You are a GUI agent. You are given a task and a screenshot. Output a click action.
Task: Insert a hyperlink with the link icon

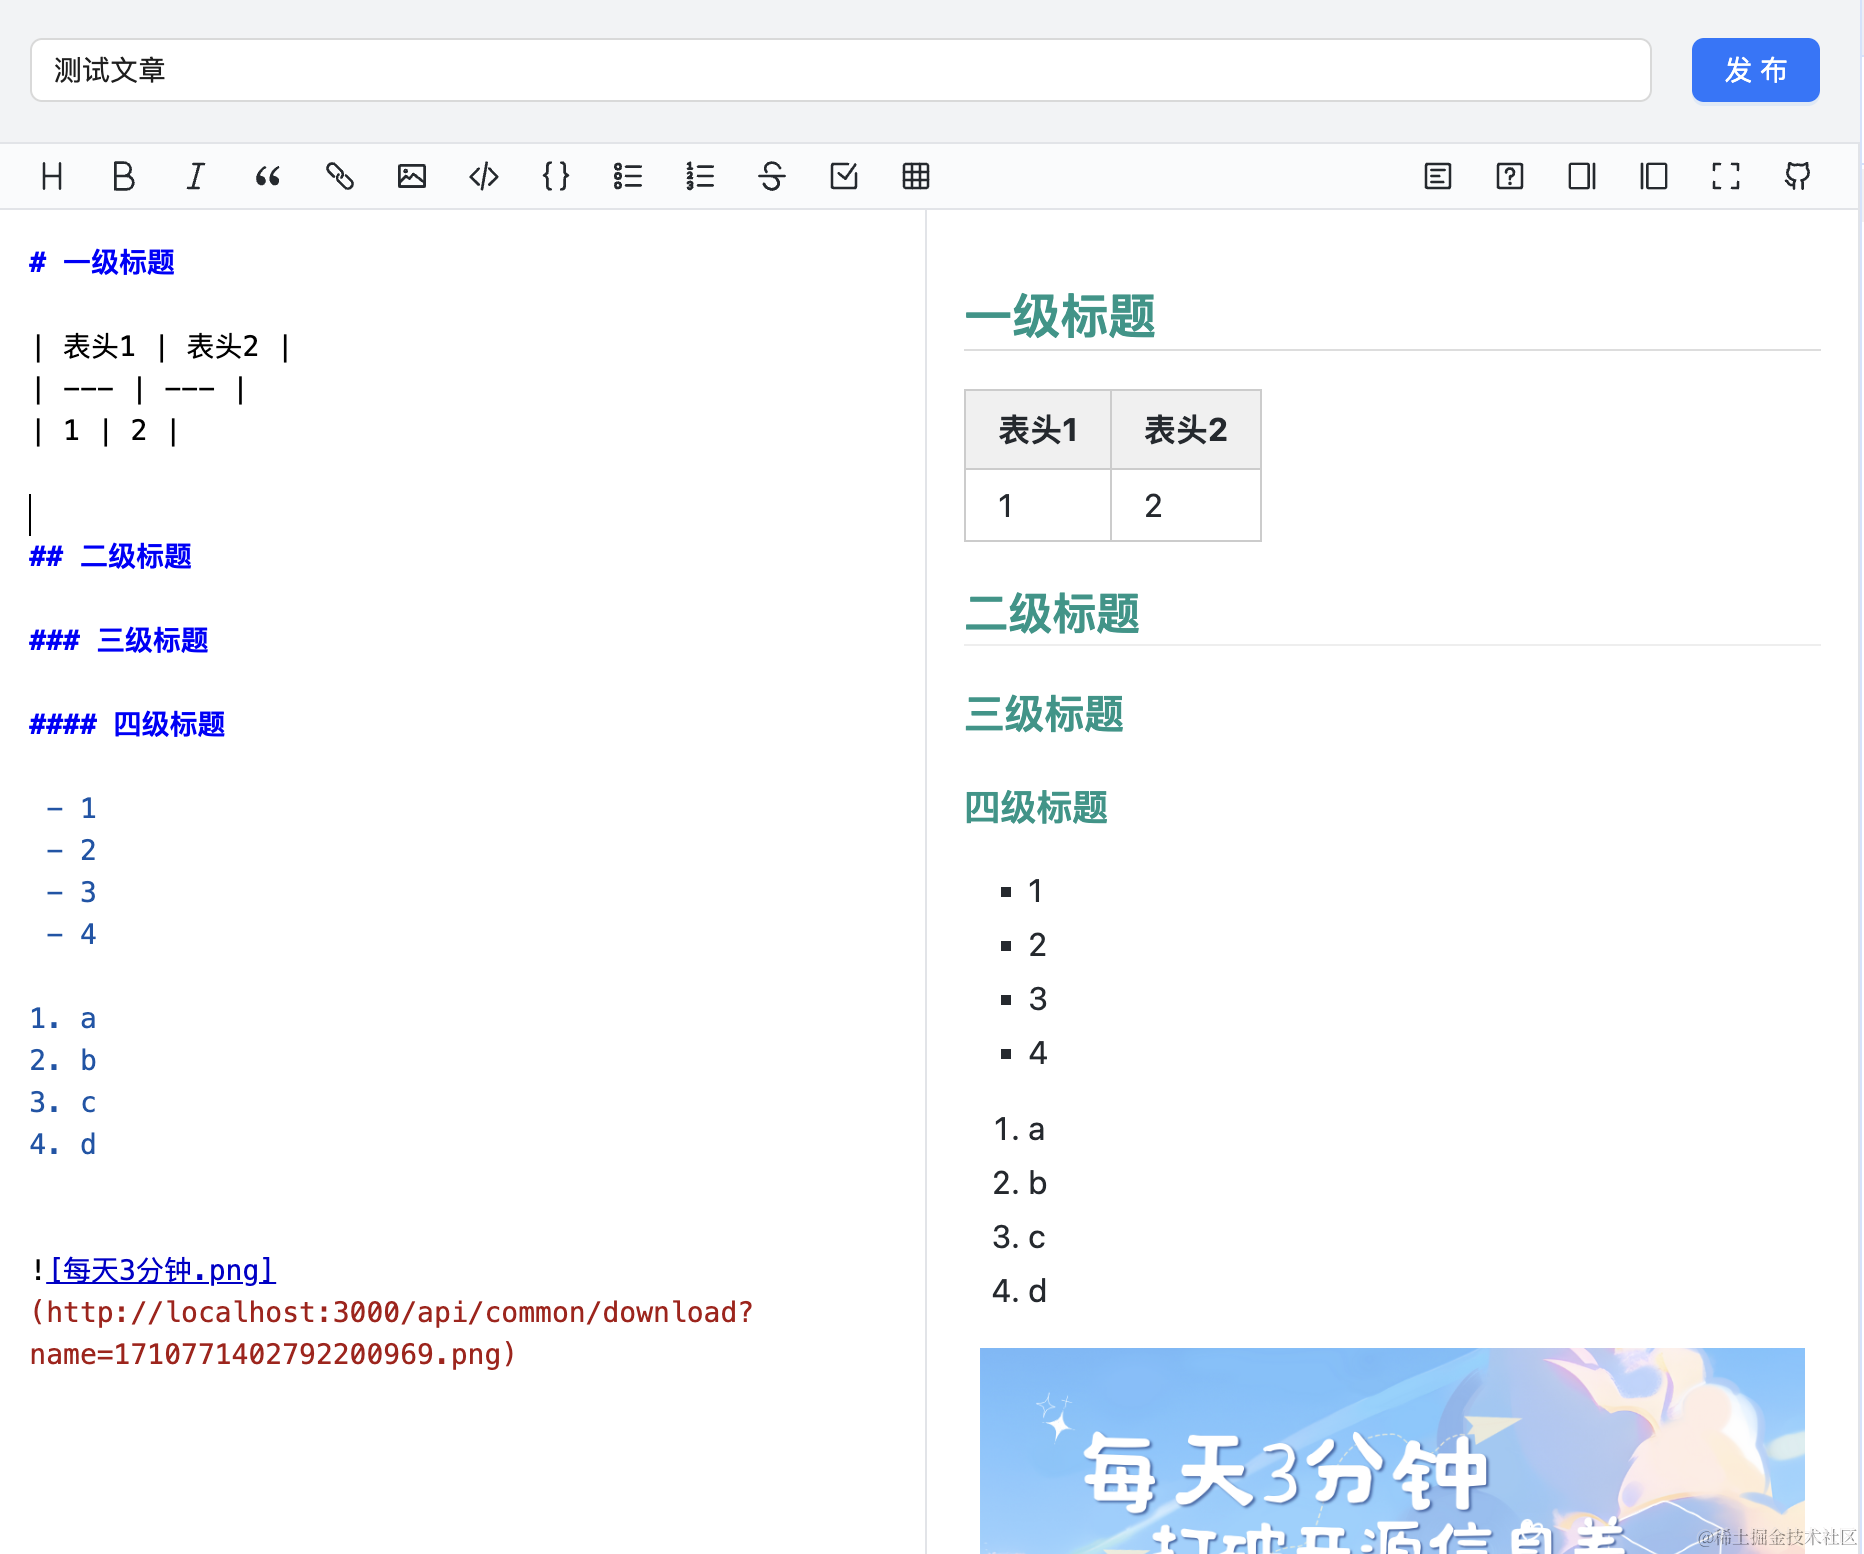point(340,177)
